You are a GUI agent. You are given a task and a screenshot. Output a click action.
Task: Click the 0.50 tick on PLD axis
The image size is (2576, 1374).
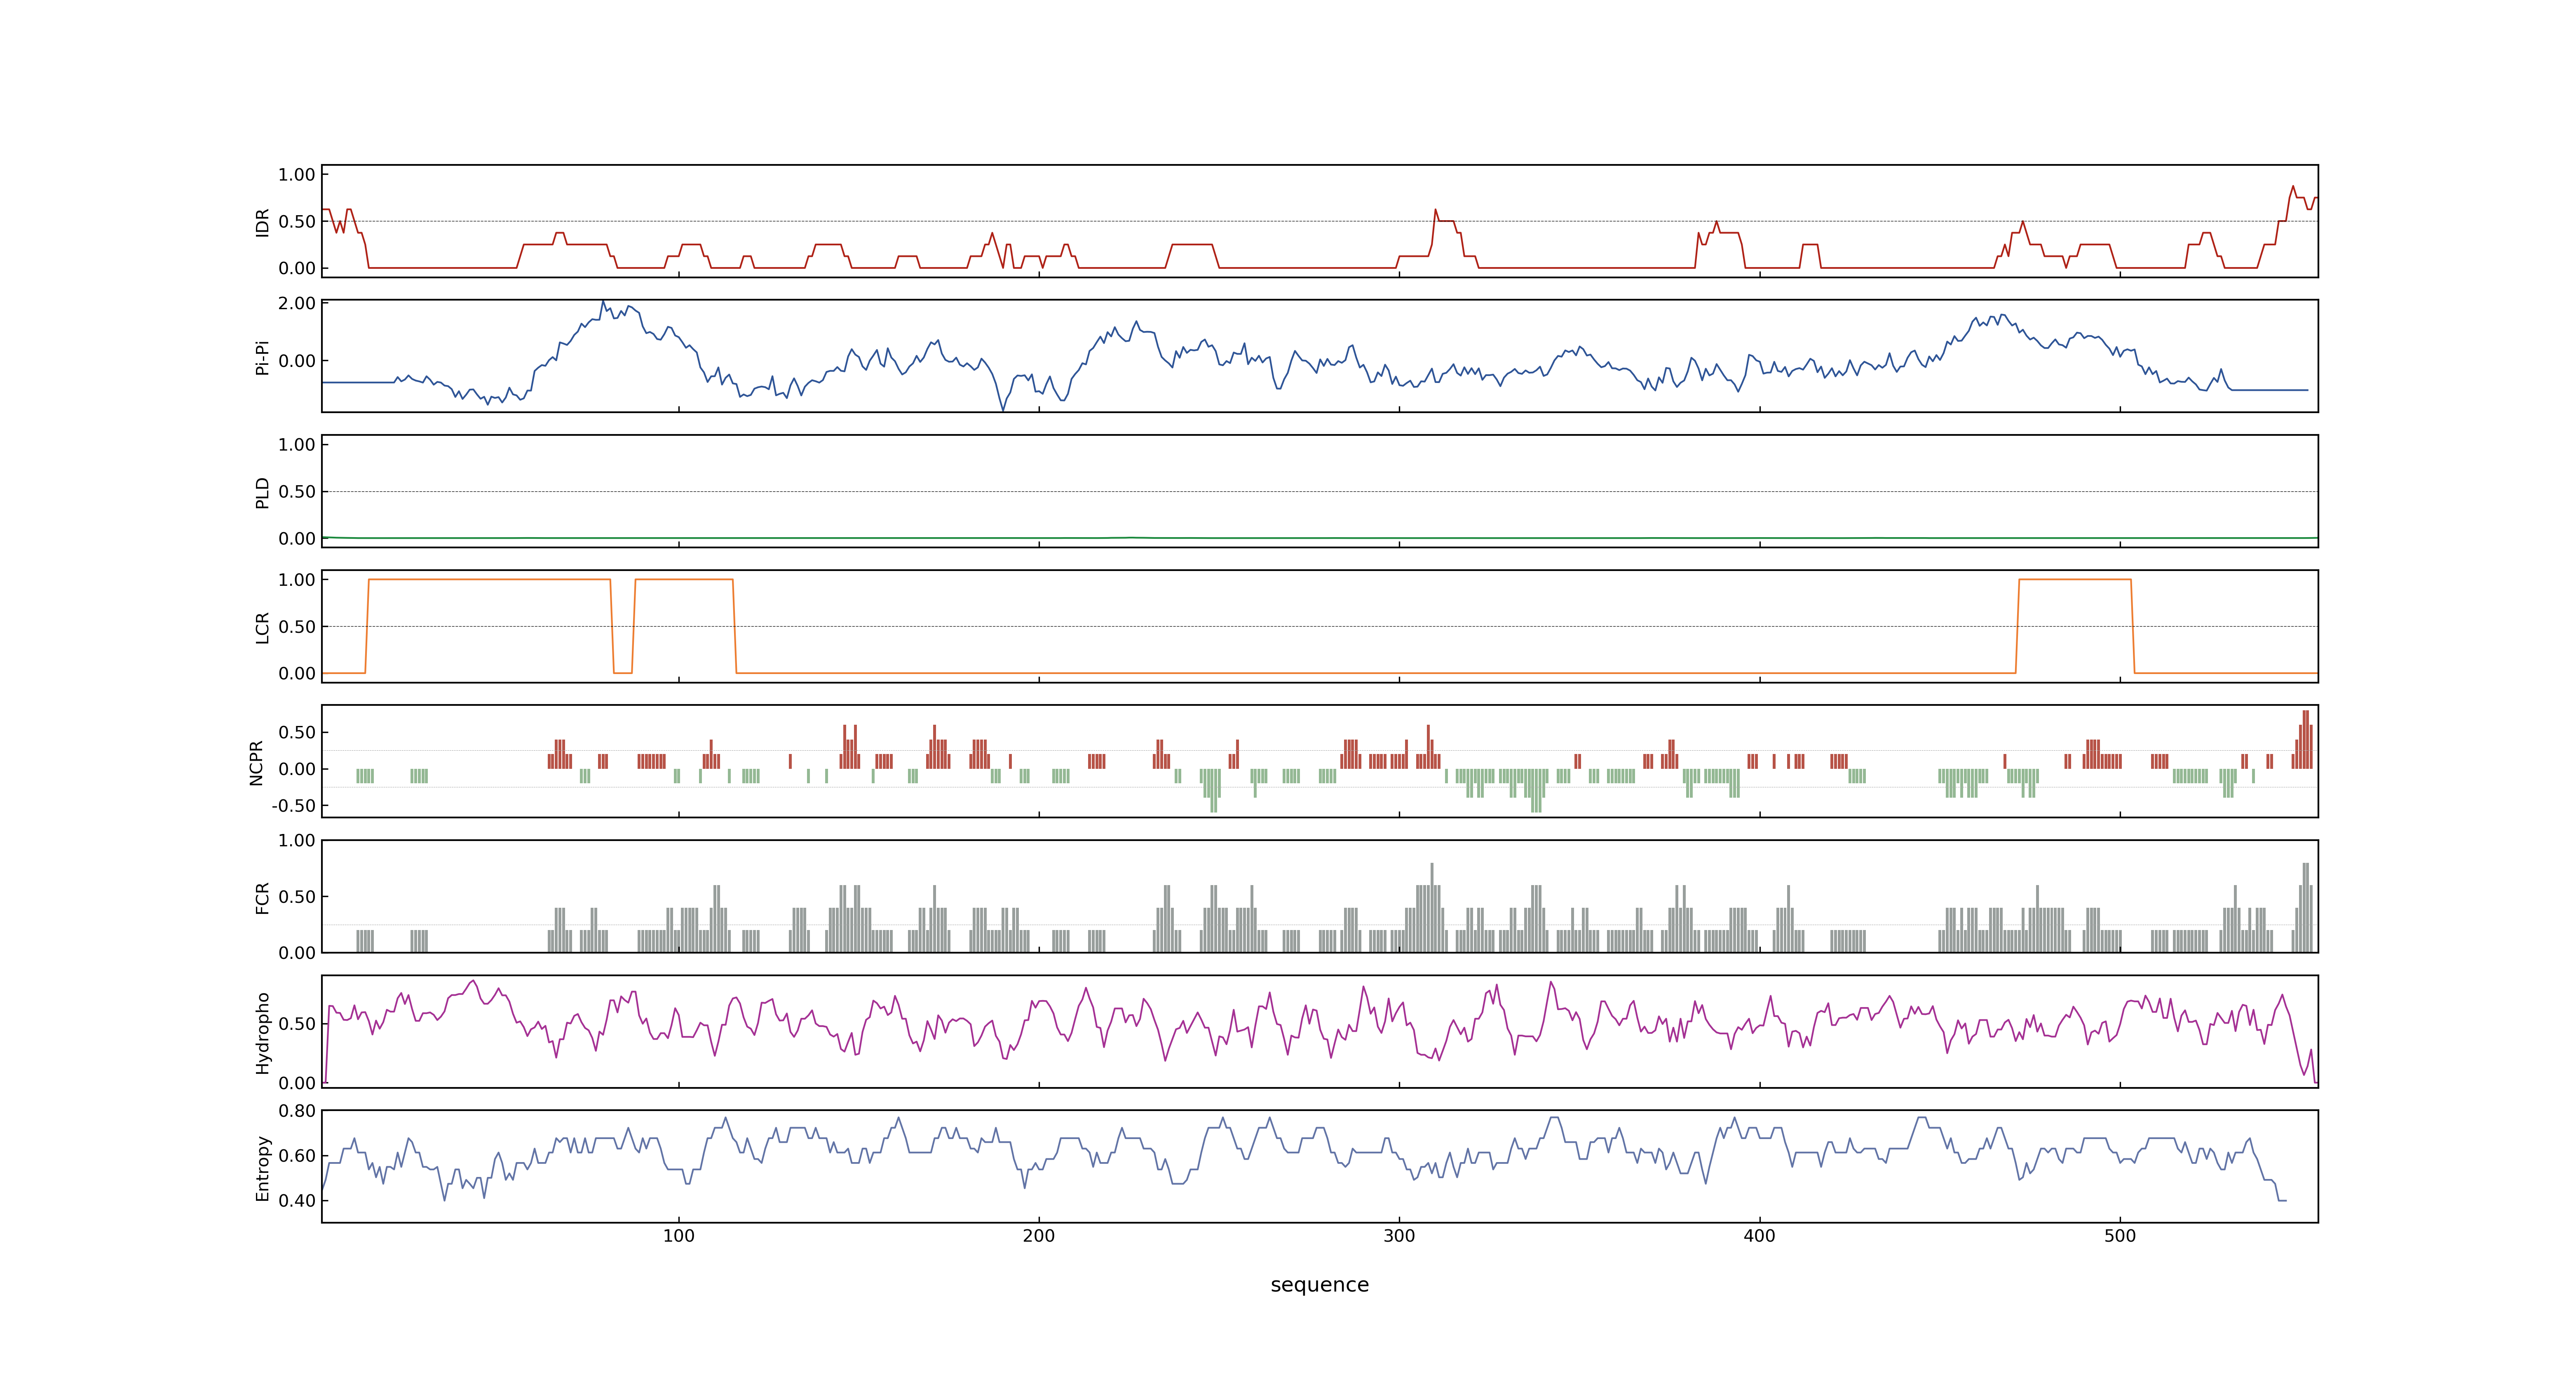coord(297,492)
